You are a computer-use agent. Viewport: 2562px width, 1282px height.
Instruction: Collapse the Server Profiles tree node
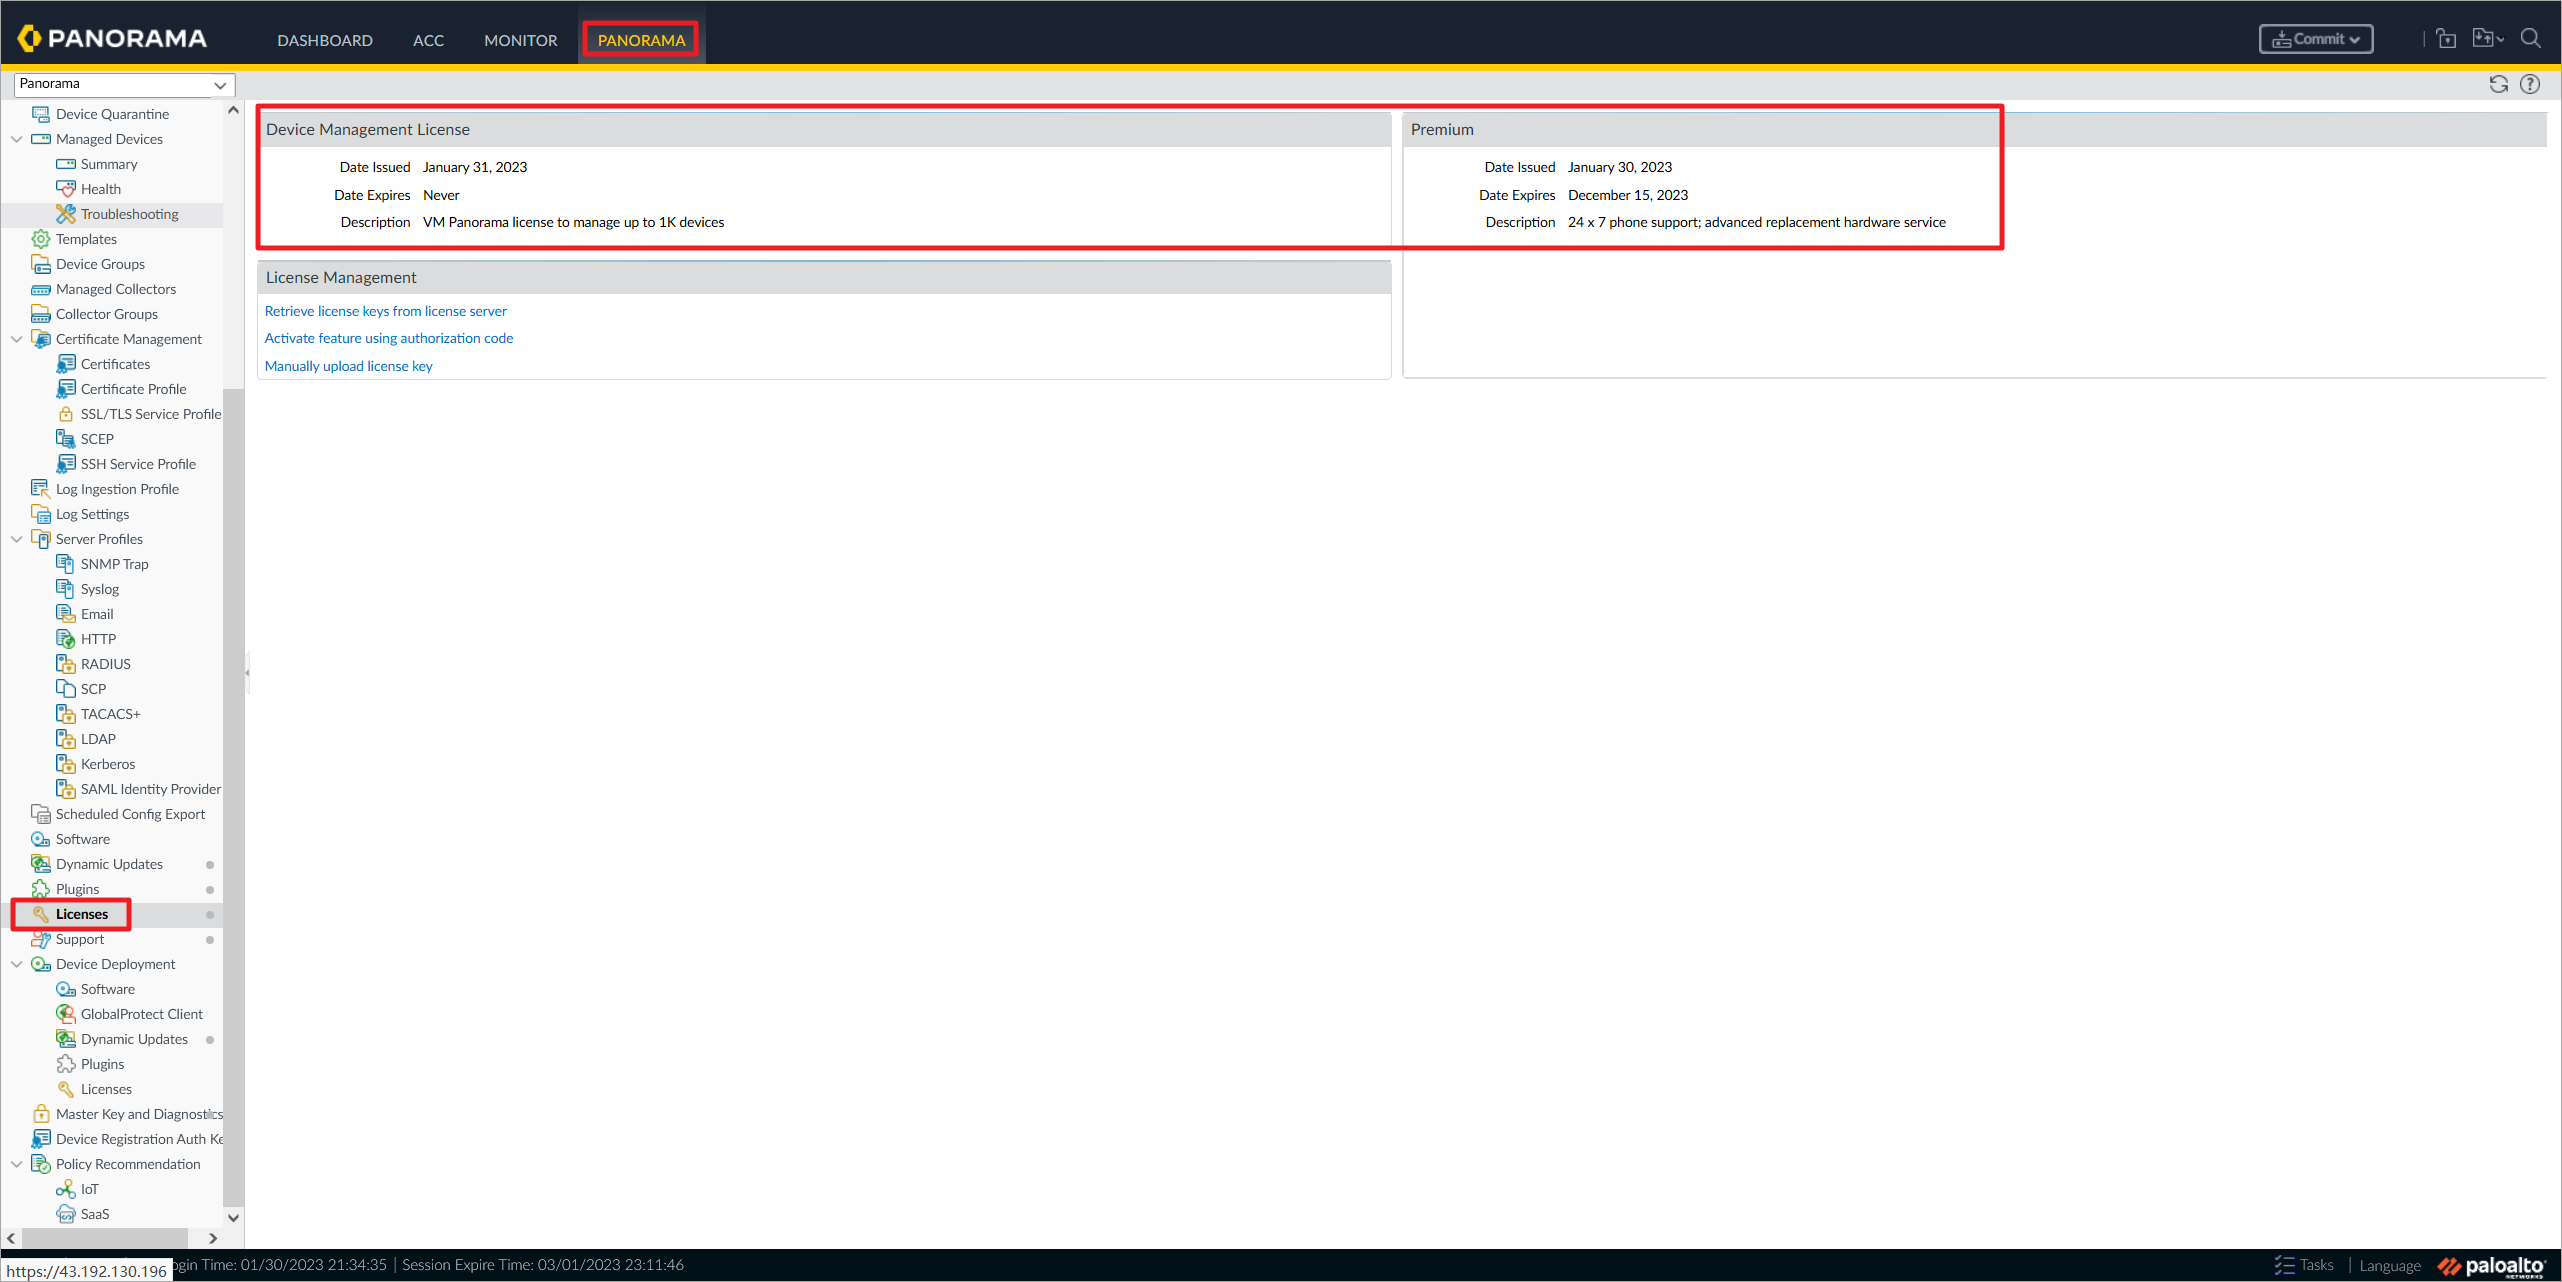[x=17, y=539]
